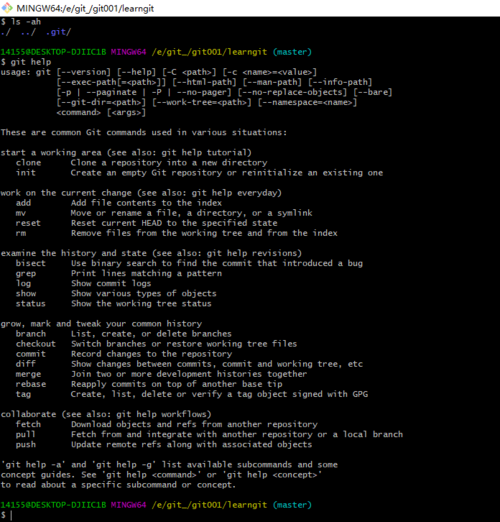This screenshot has width=500, height=522.
Task: Click the 'checkout' command entry
Action: 36,344
